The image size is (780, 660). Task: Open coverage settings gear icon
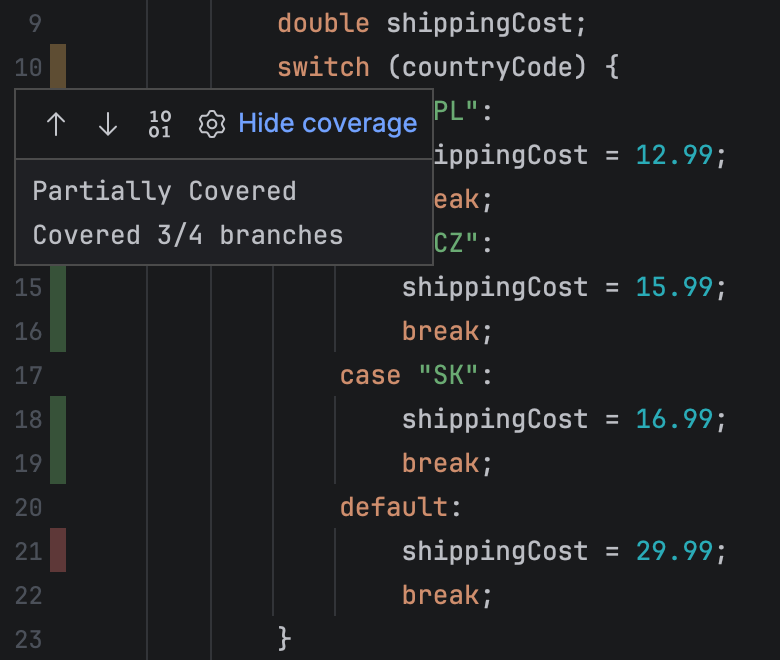pyautogui.click(x=212, y=124)
